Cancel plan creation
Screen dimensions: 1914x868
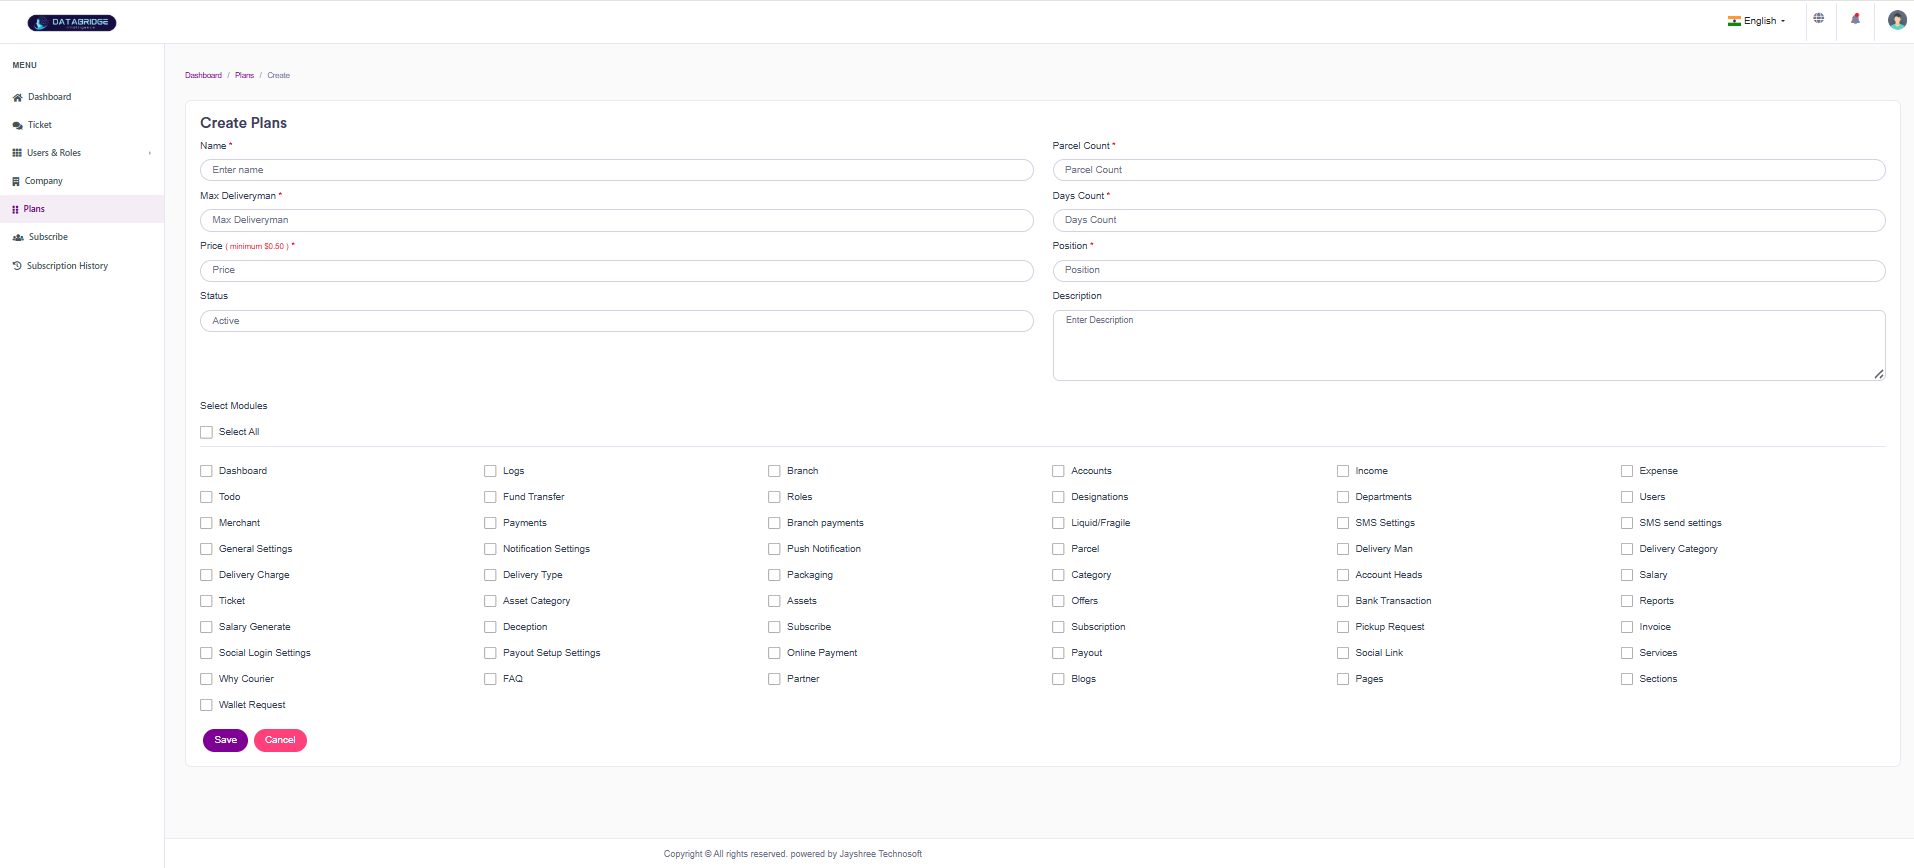coord(280,740)
